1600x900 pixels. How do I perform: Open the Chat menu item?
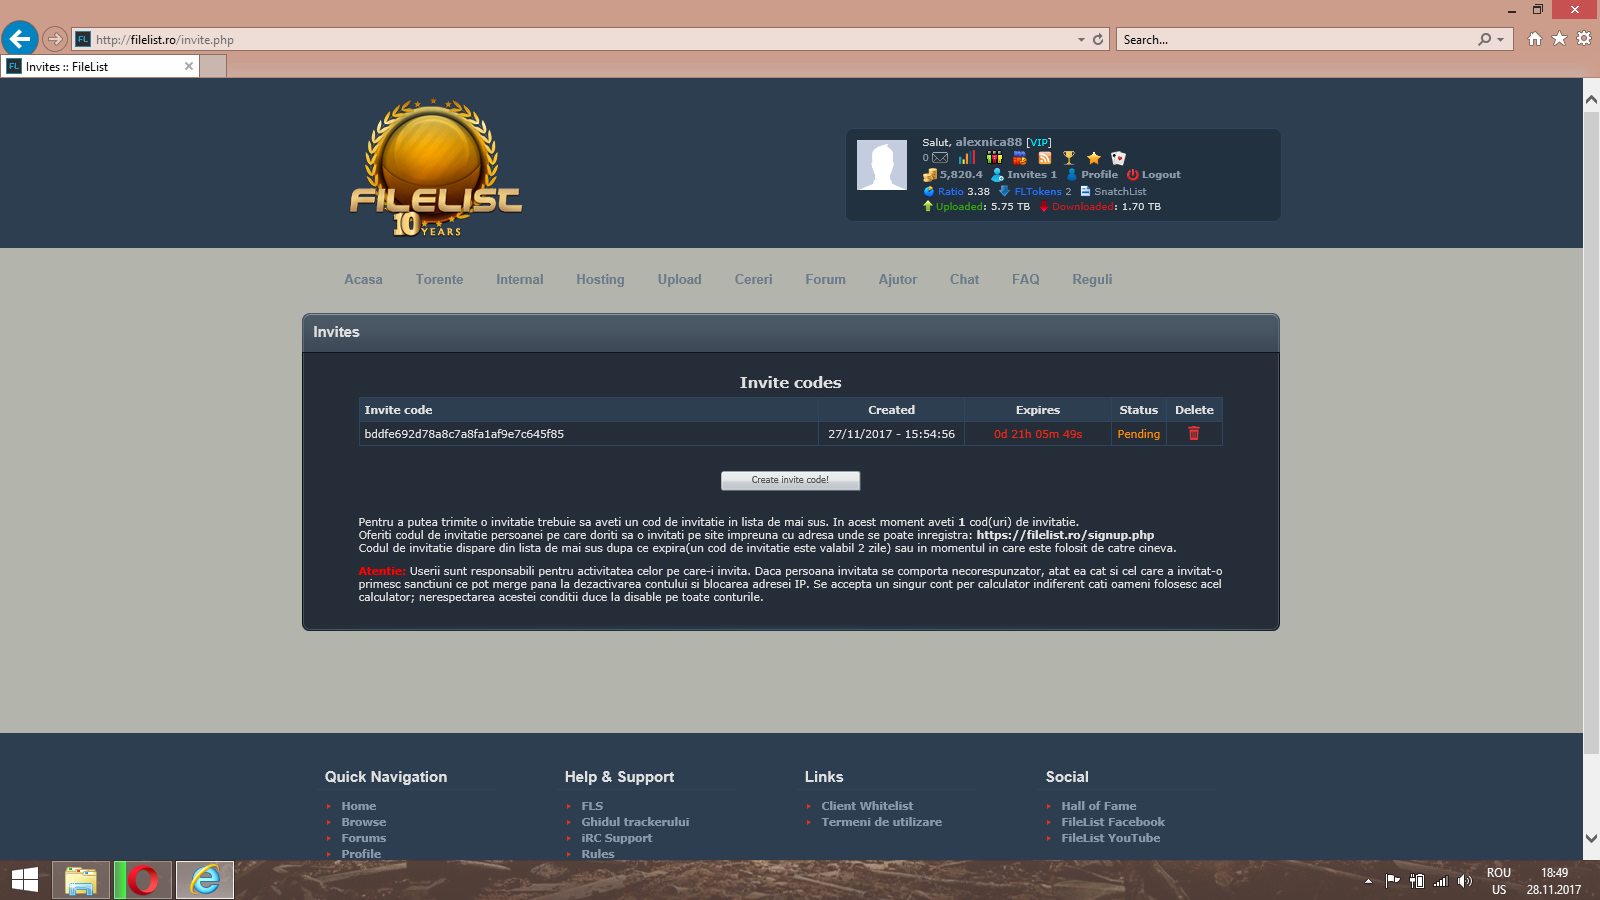coord(964,280)
